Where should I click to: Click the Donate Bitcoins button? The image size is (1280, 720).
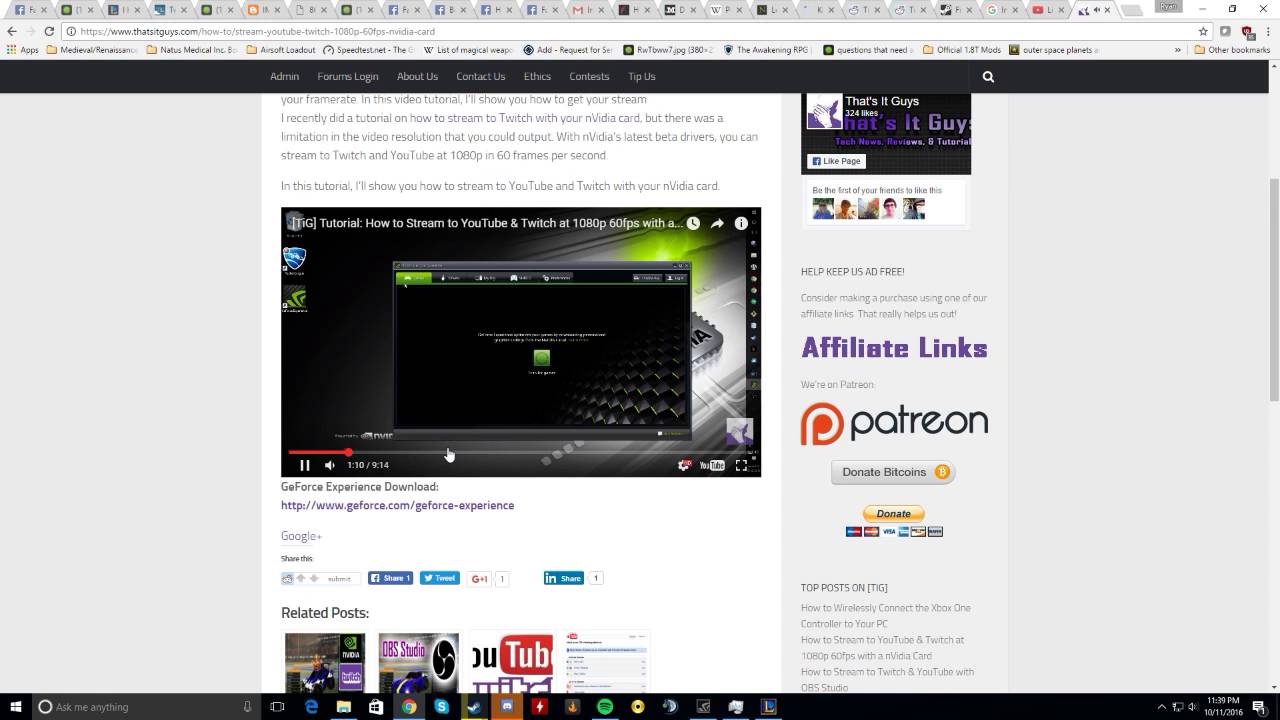coord(893,472)
